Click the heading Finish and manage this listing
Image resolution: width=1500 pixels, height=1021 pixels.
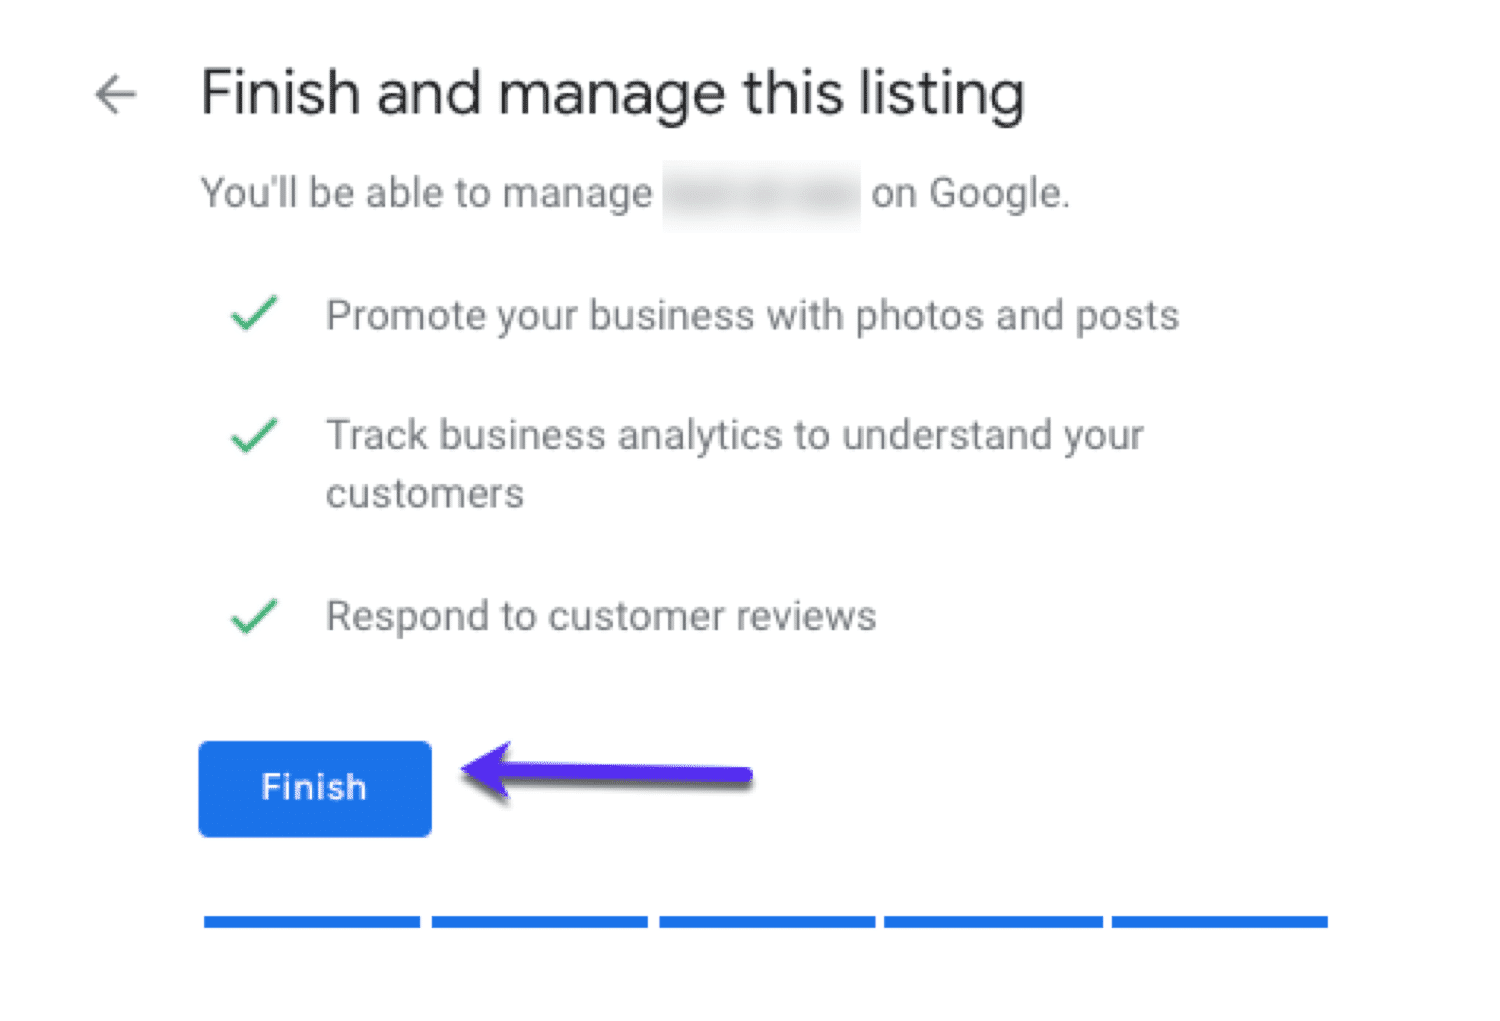(613, 93)
